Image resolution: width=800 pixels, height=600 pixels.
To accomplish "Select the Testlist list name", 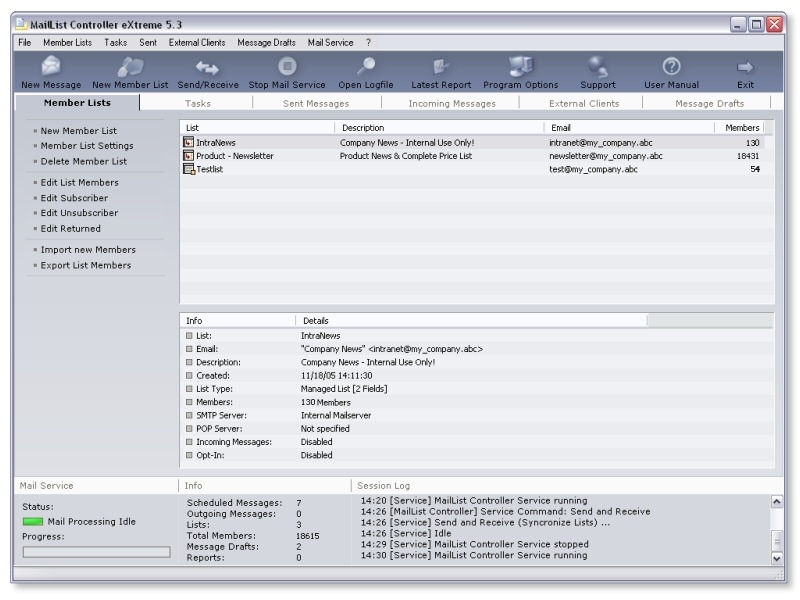I will [210, 169].
